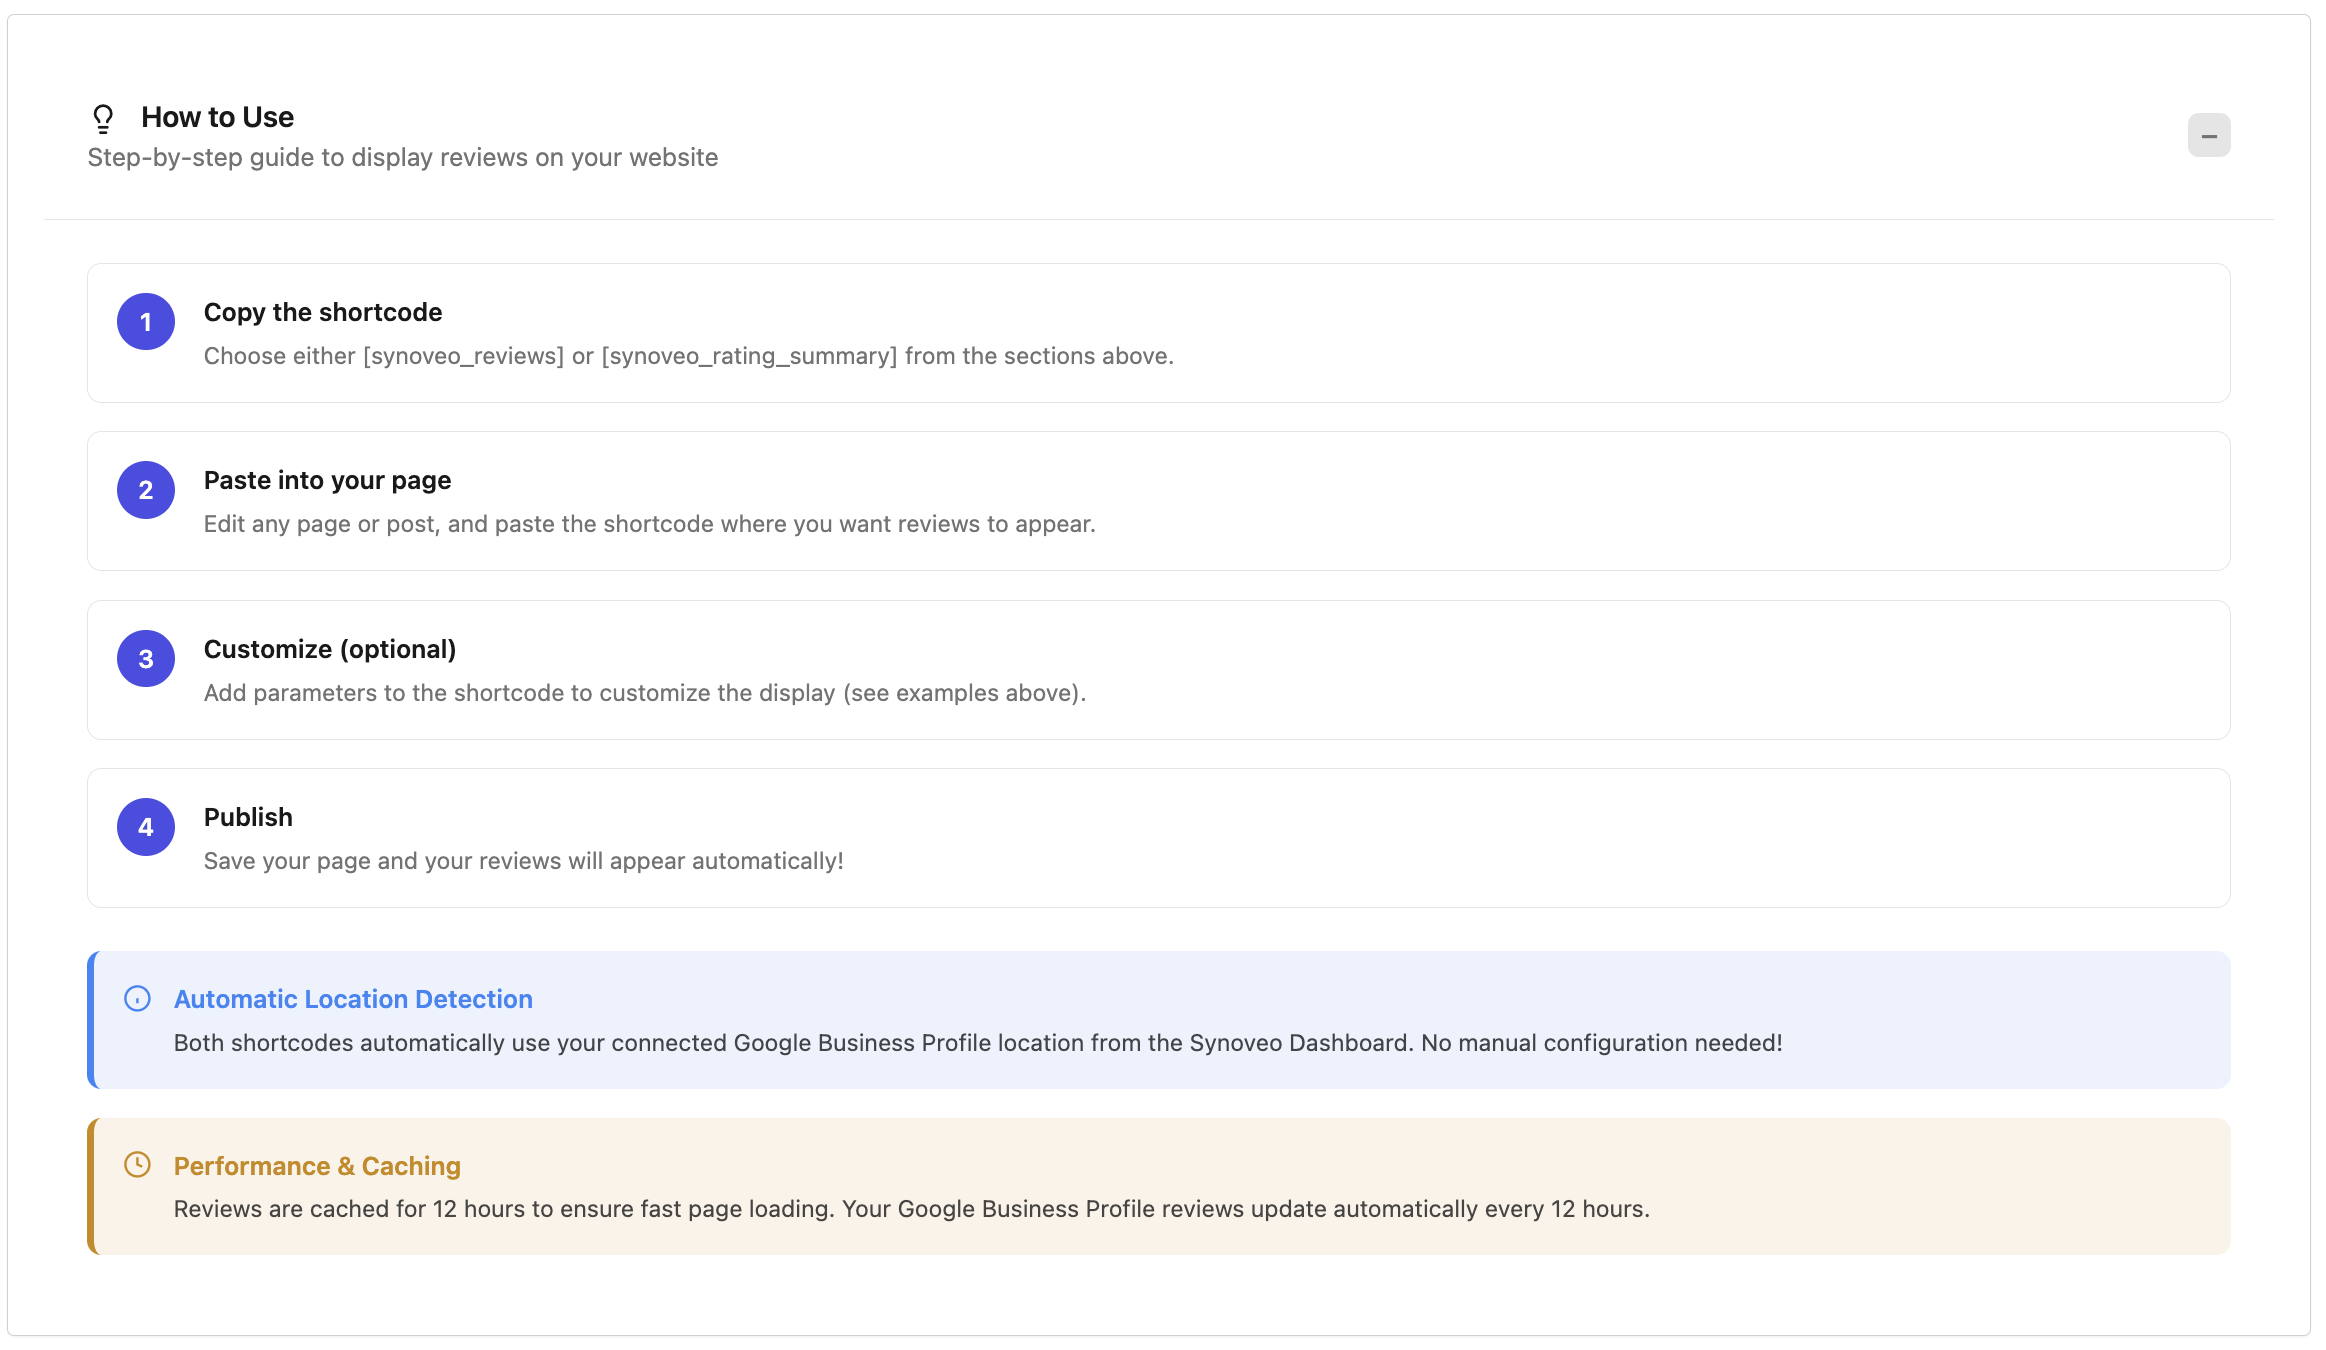Click the synoveo_reviews shortcode description text

pyautogui.click(x=688, y=356)
